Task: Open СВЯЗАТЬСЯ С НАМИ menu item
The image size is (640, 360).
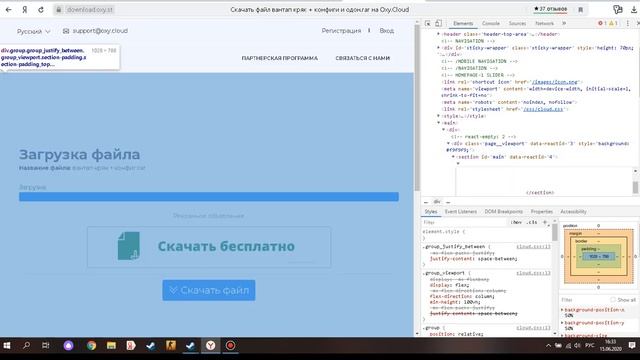Action: (x=362, y=58)
